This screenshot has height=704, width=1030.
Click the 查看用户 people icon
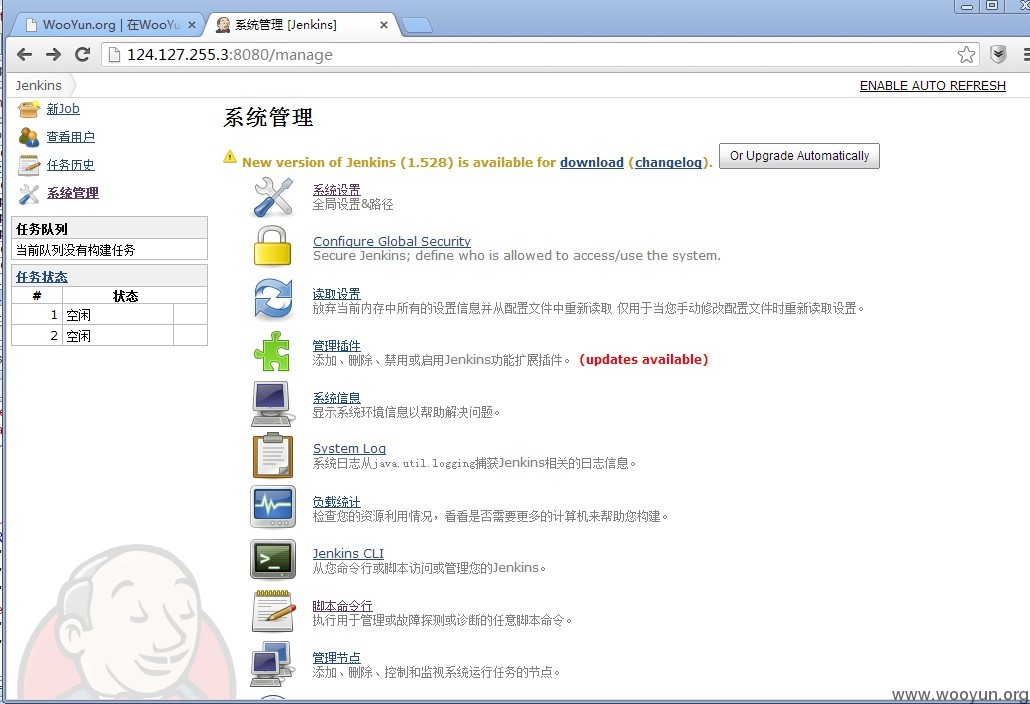[29, 137]
